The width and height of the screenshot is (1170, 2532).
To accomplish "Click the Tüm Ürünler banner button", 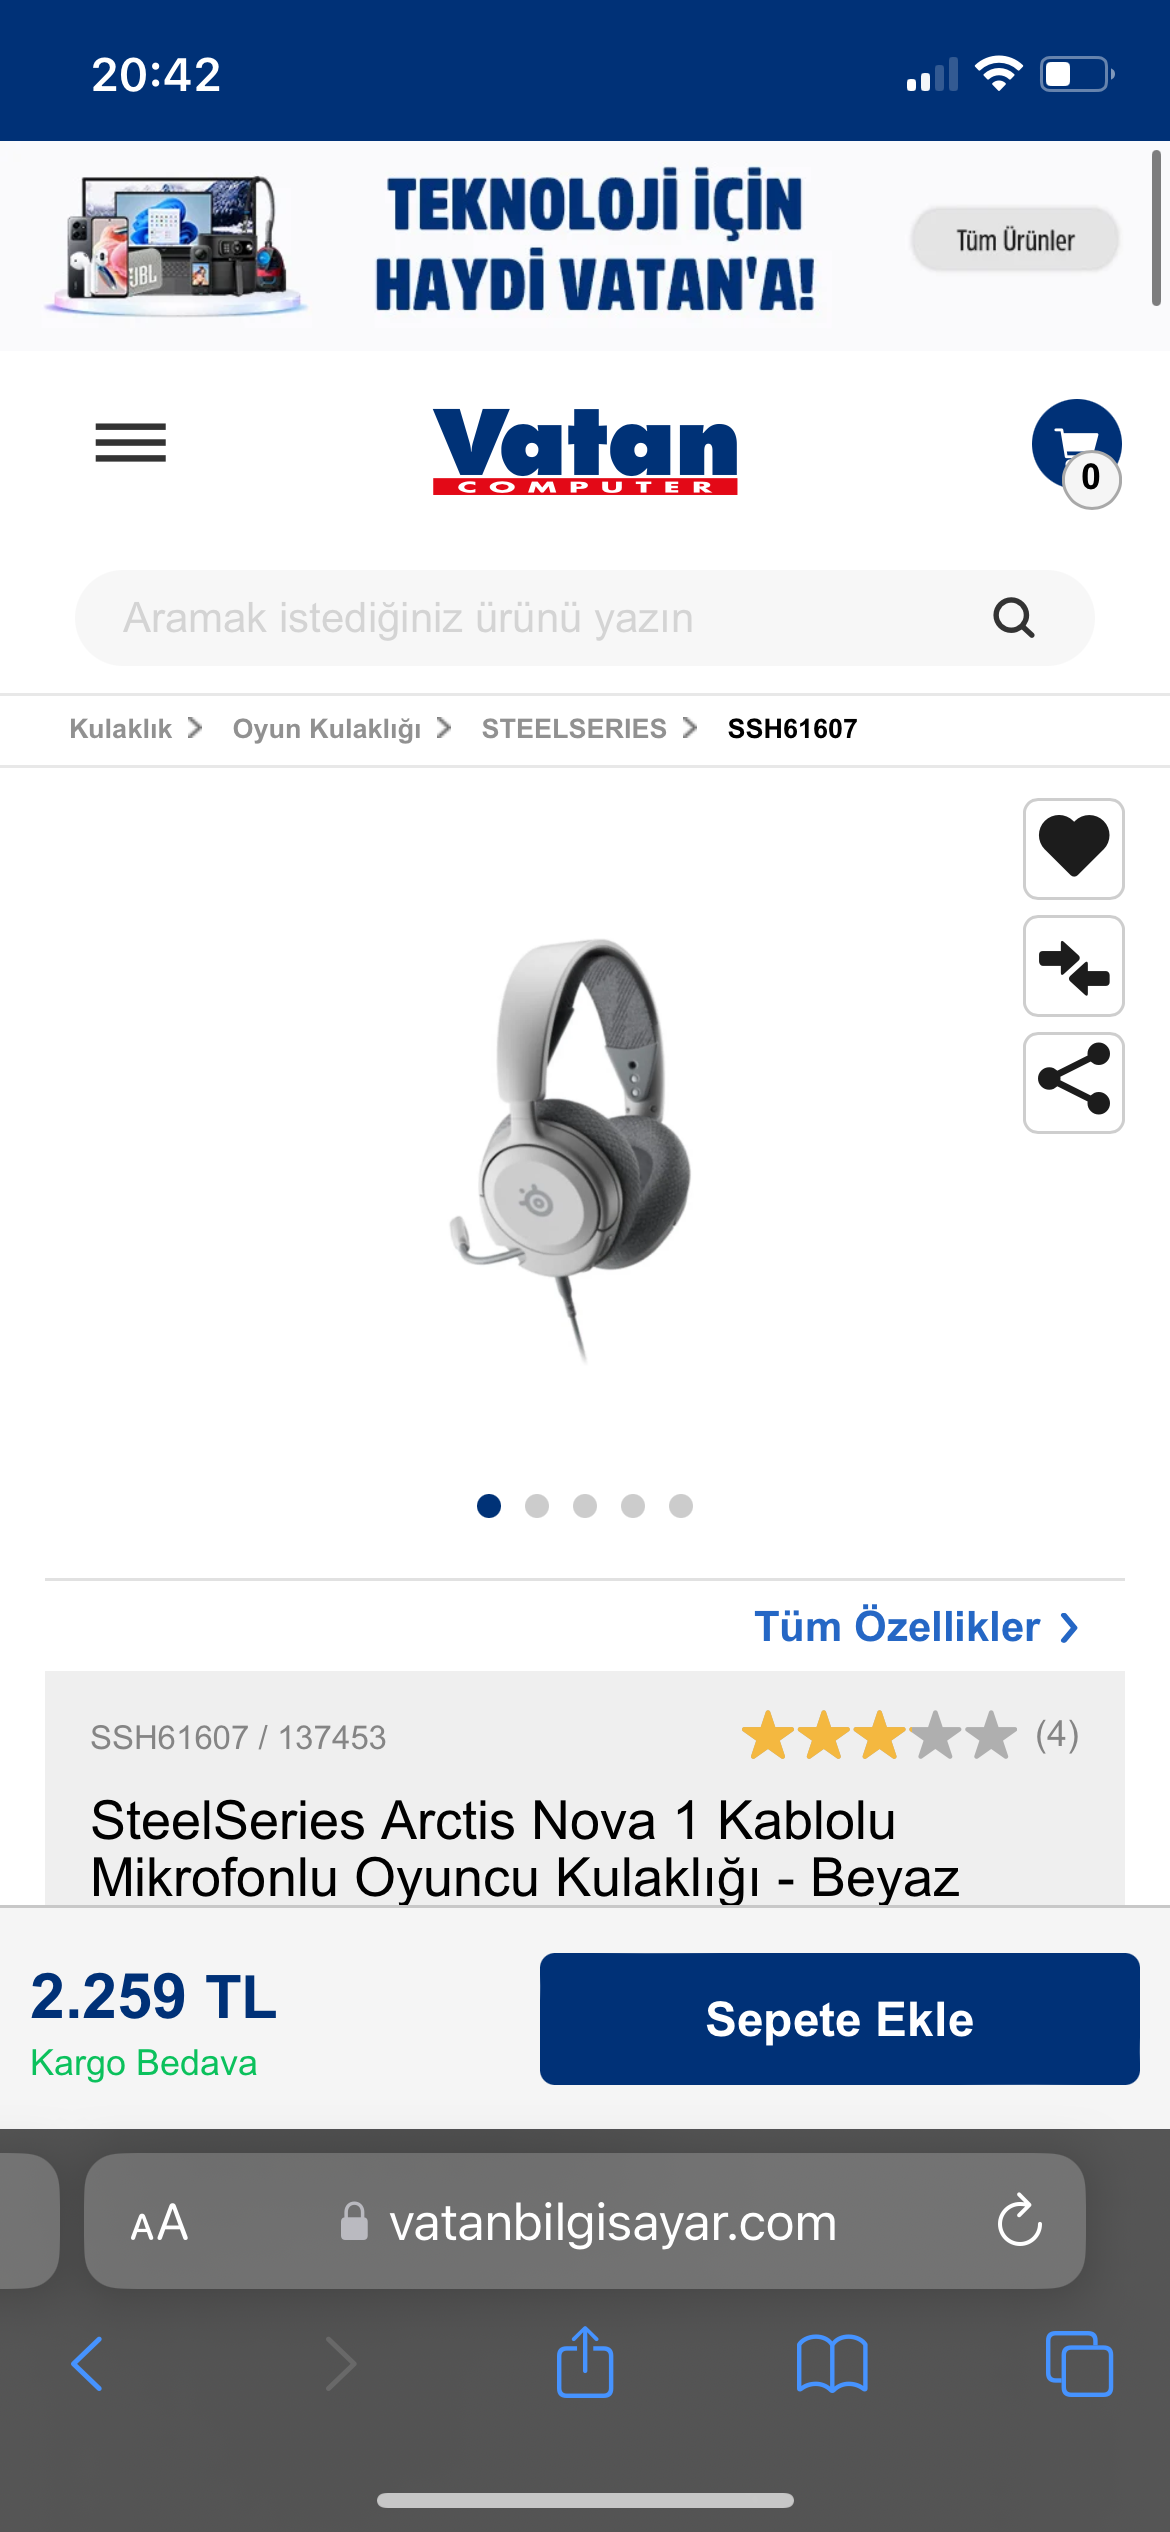I will tap(1015, 240).
